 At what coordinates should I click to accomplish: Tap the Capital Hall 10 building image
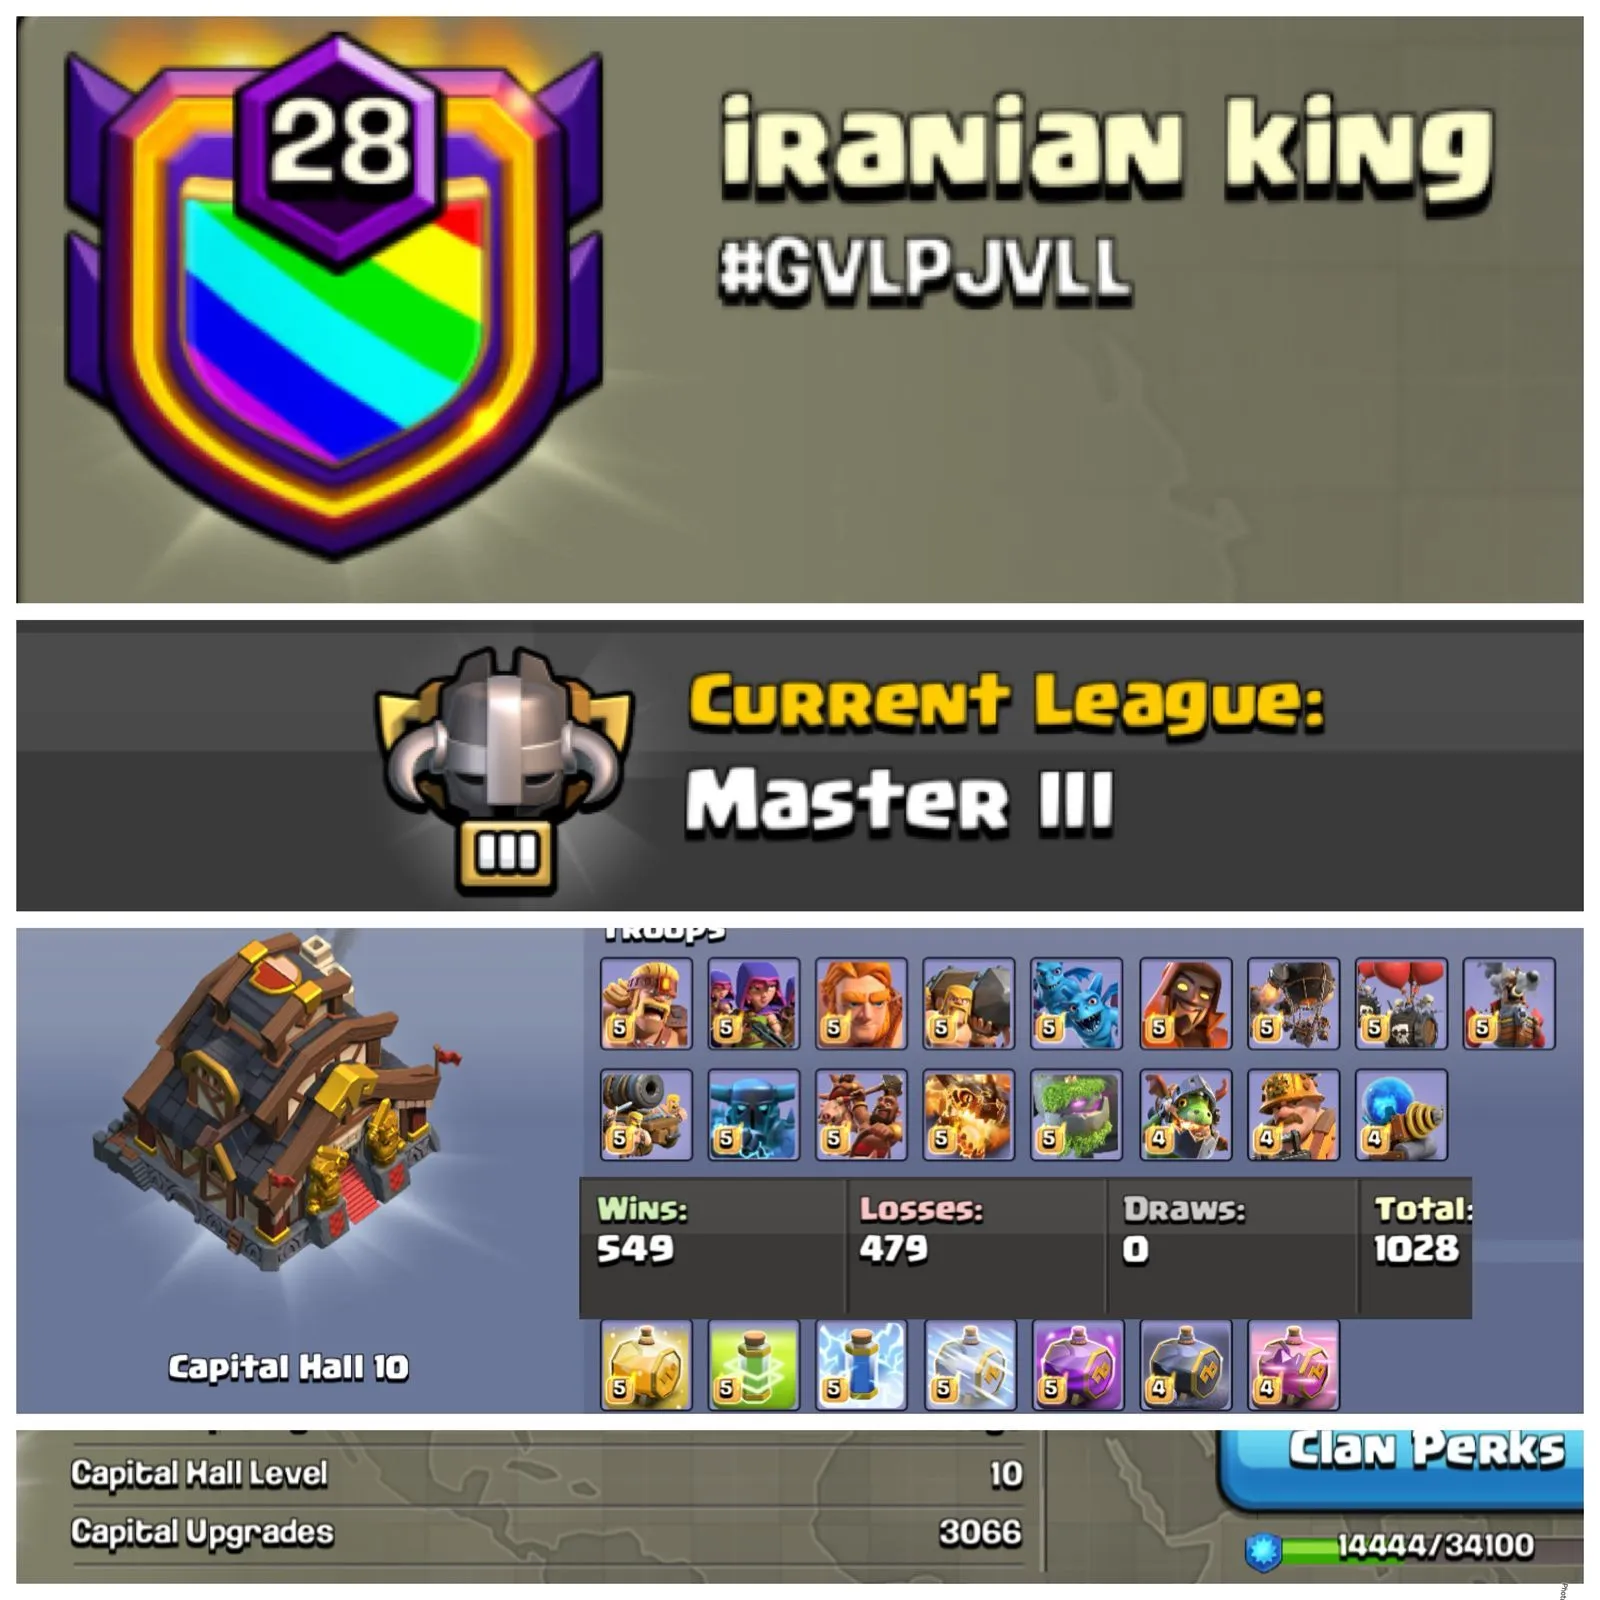(280, 1105)
